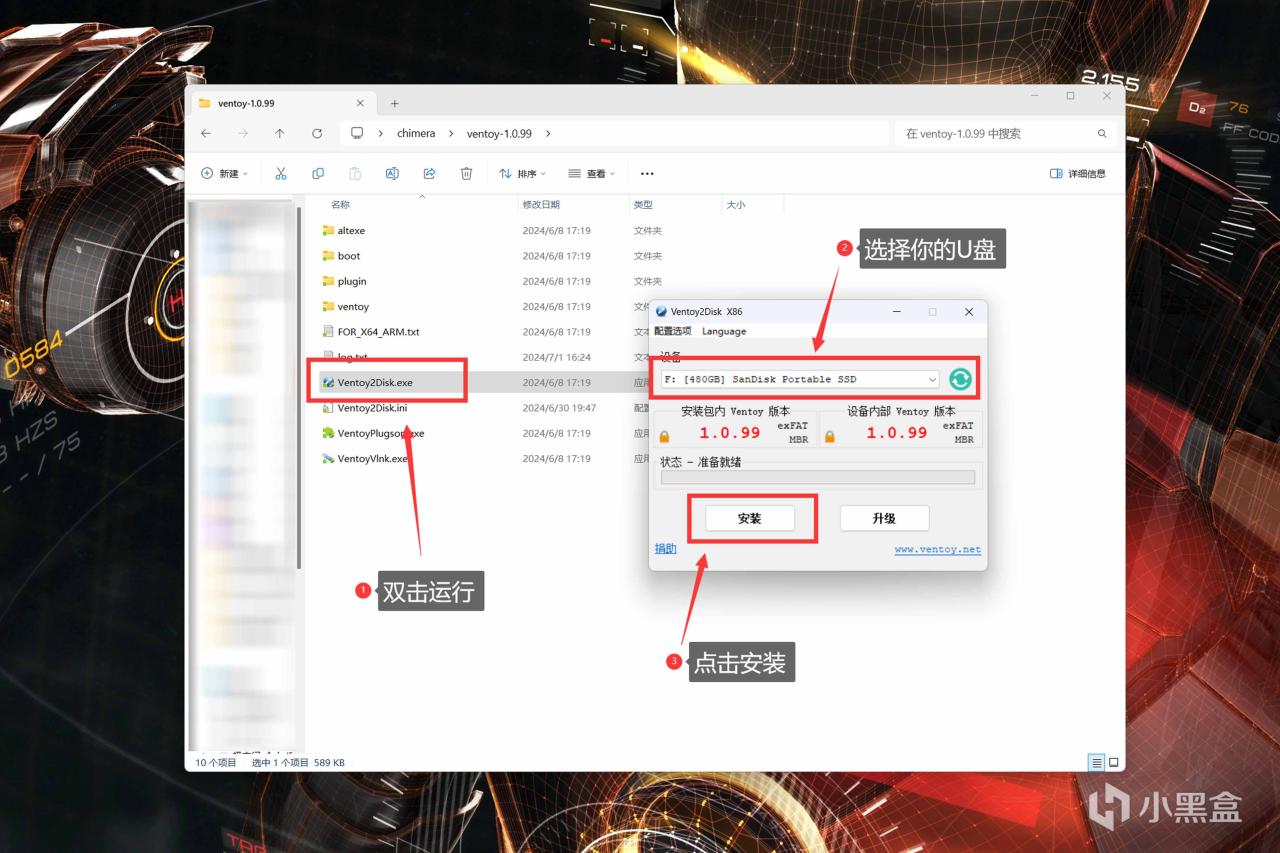Click the 安装 (Install) button
Viewport: 1280px width, 853px height.
click(750, 518)
